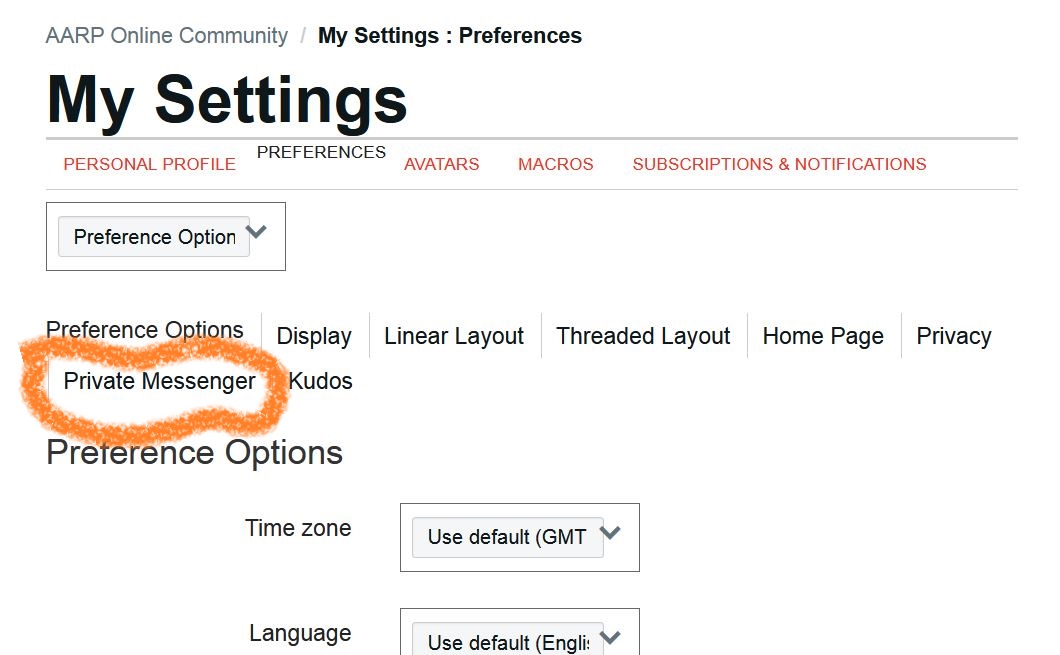Switch to the MACROS tab
The height and width of the screenshot is (655, 1060).
click(x=555, y=164)
